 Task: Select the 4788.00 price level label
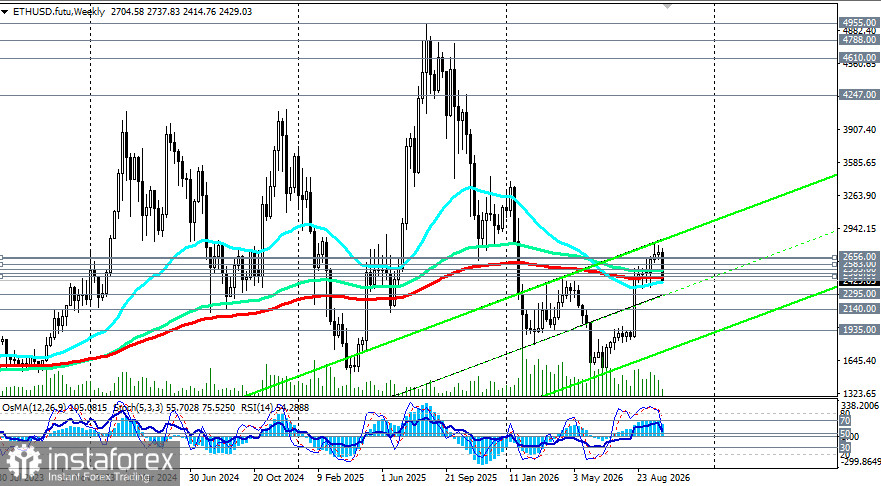[859, 40]
